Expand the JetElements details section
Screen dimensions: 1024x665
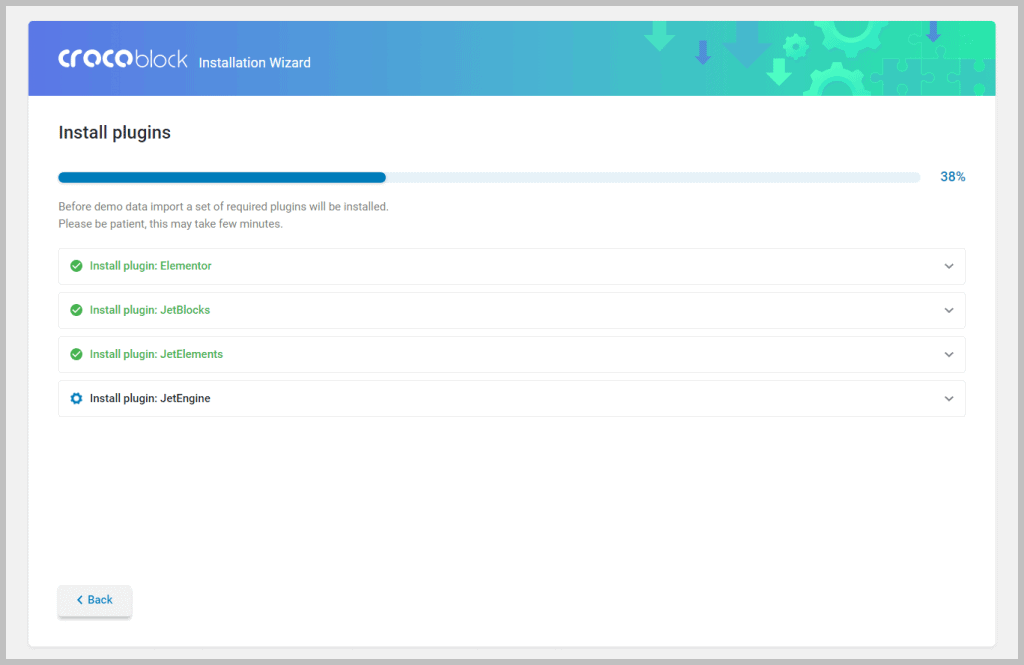(949, 354)
